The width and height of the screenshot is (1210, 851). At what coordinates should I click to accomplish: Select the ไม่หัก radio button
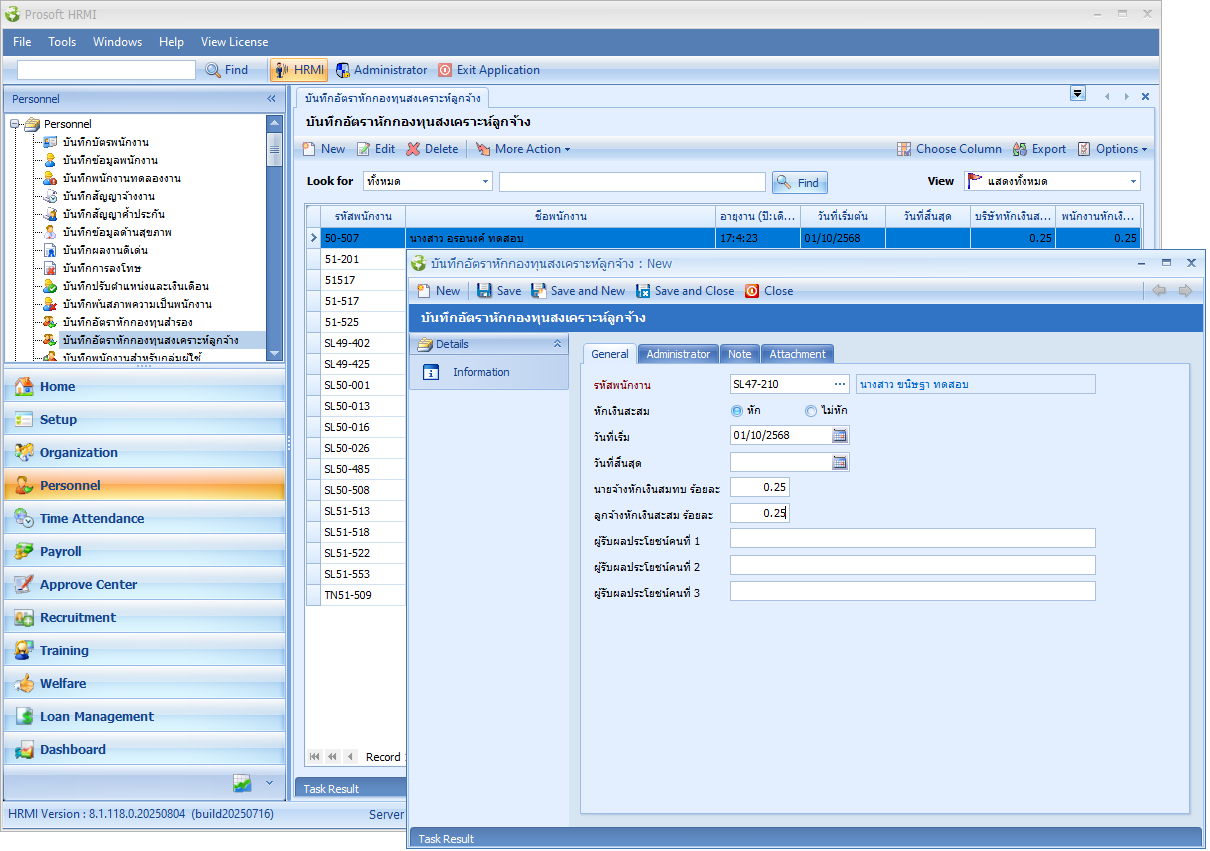[811, 411]
